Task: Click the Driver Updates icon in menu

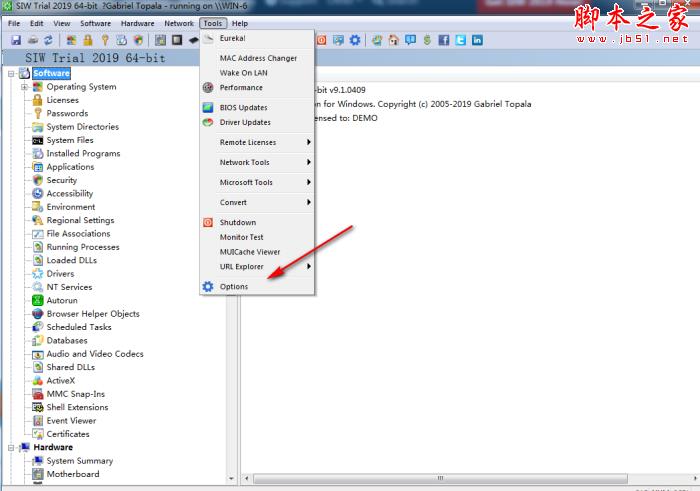Action: coord(208,122)
